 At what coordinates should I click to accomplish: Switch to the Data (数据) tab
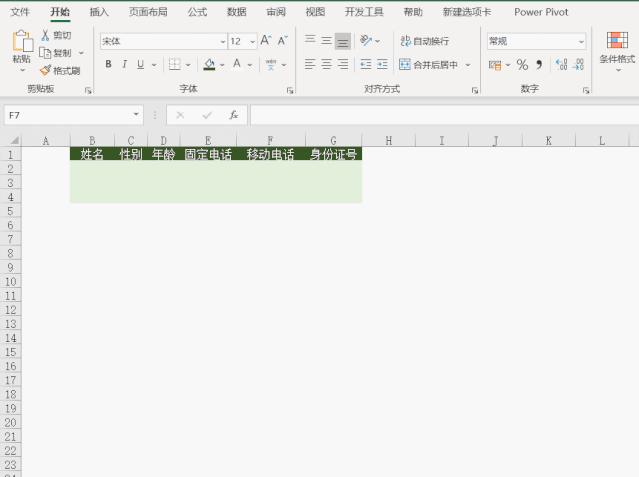click(236, 12)
